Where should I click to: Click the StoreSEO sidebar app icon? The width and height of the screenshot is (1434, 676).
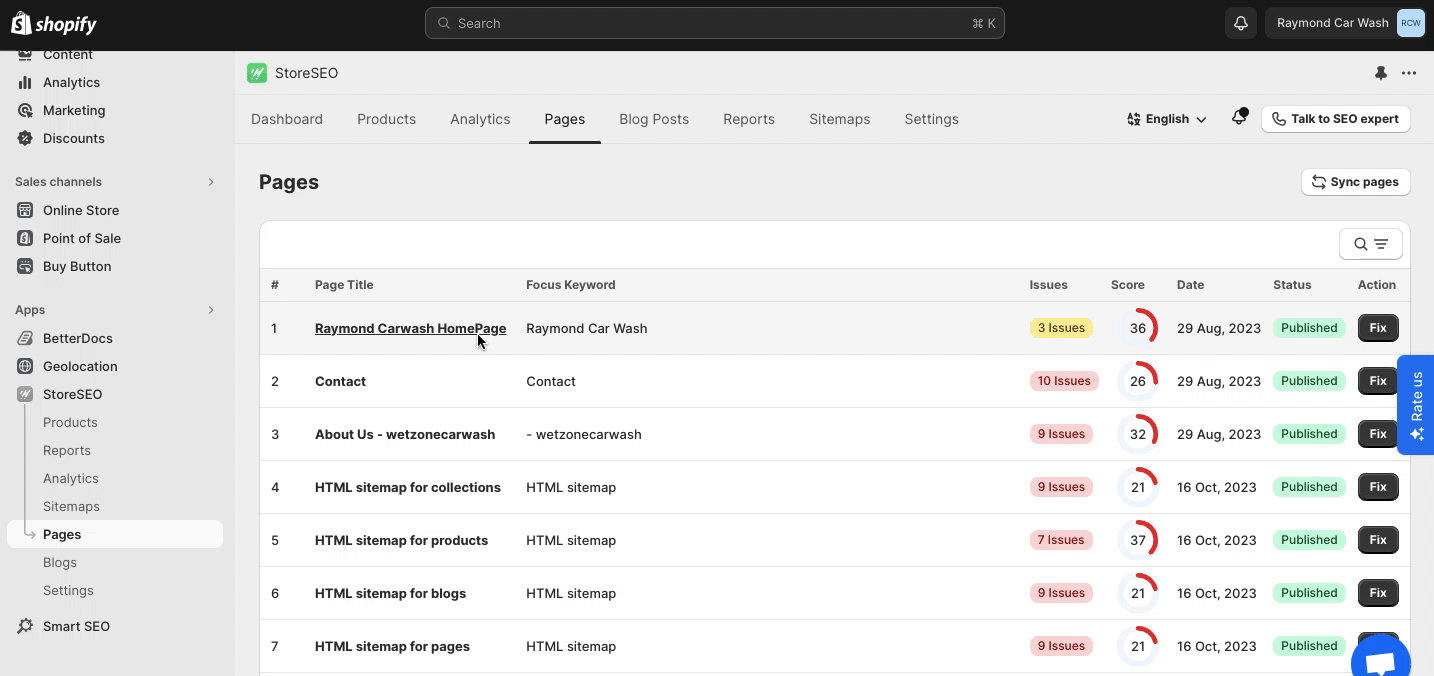click(x=25, y=394)
